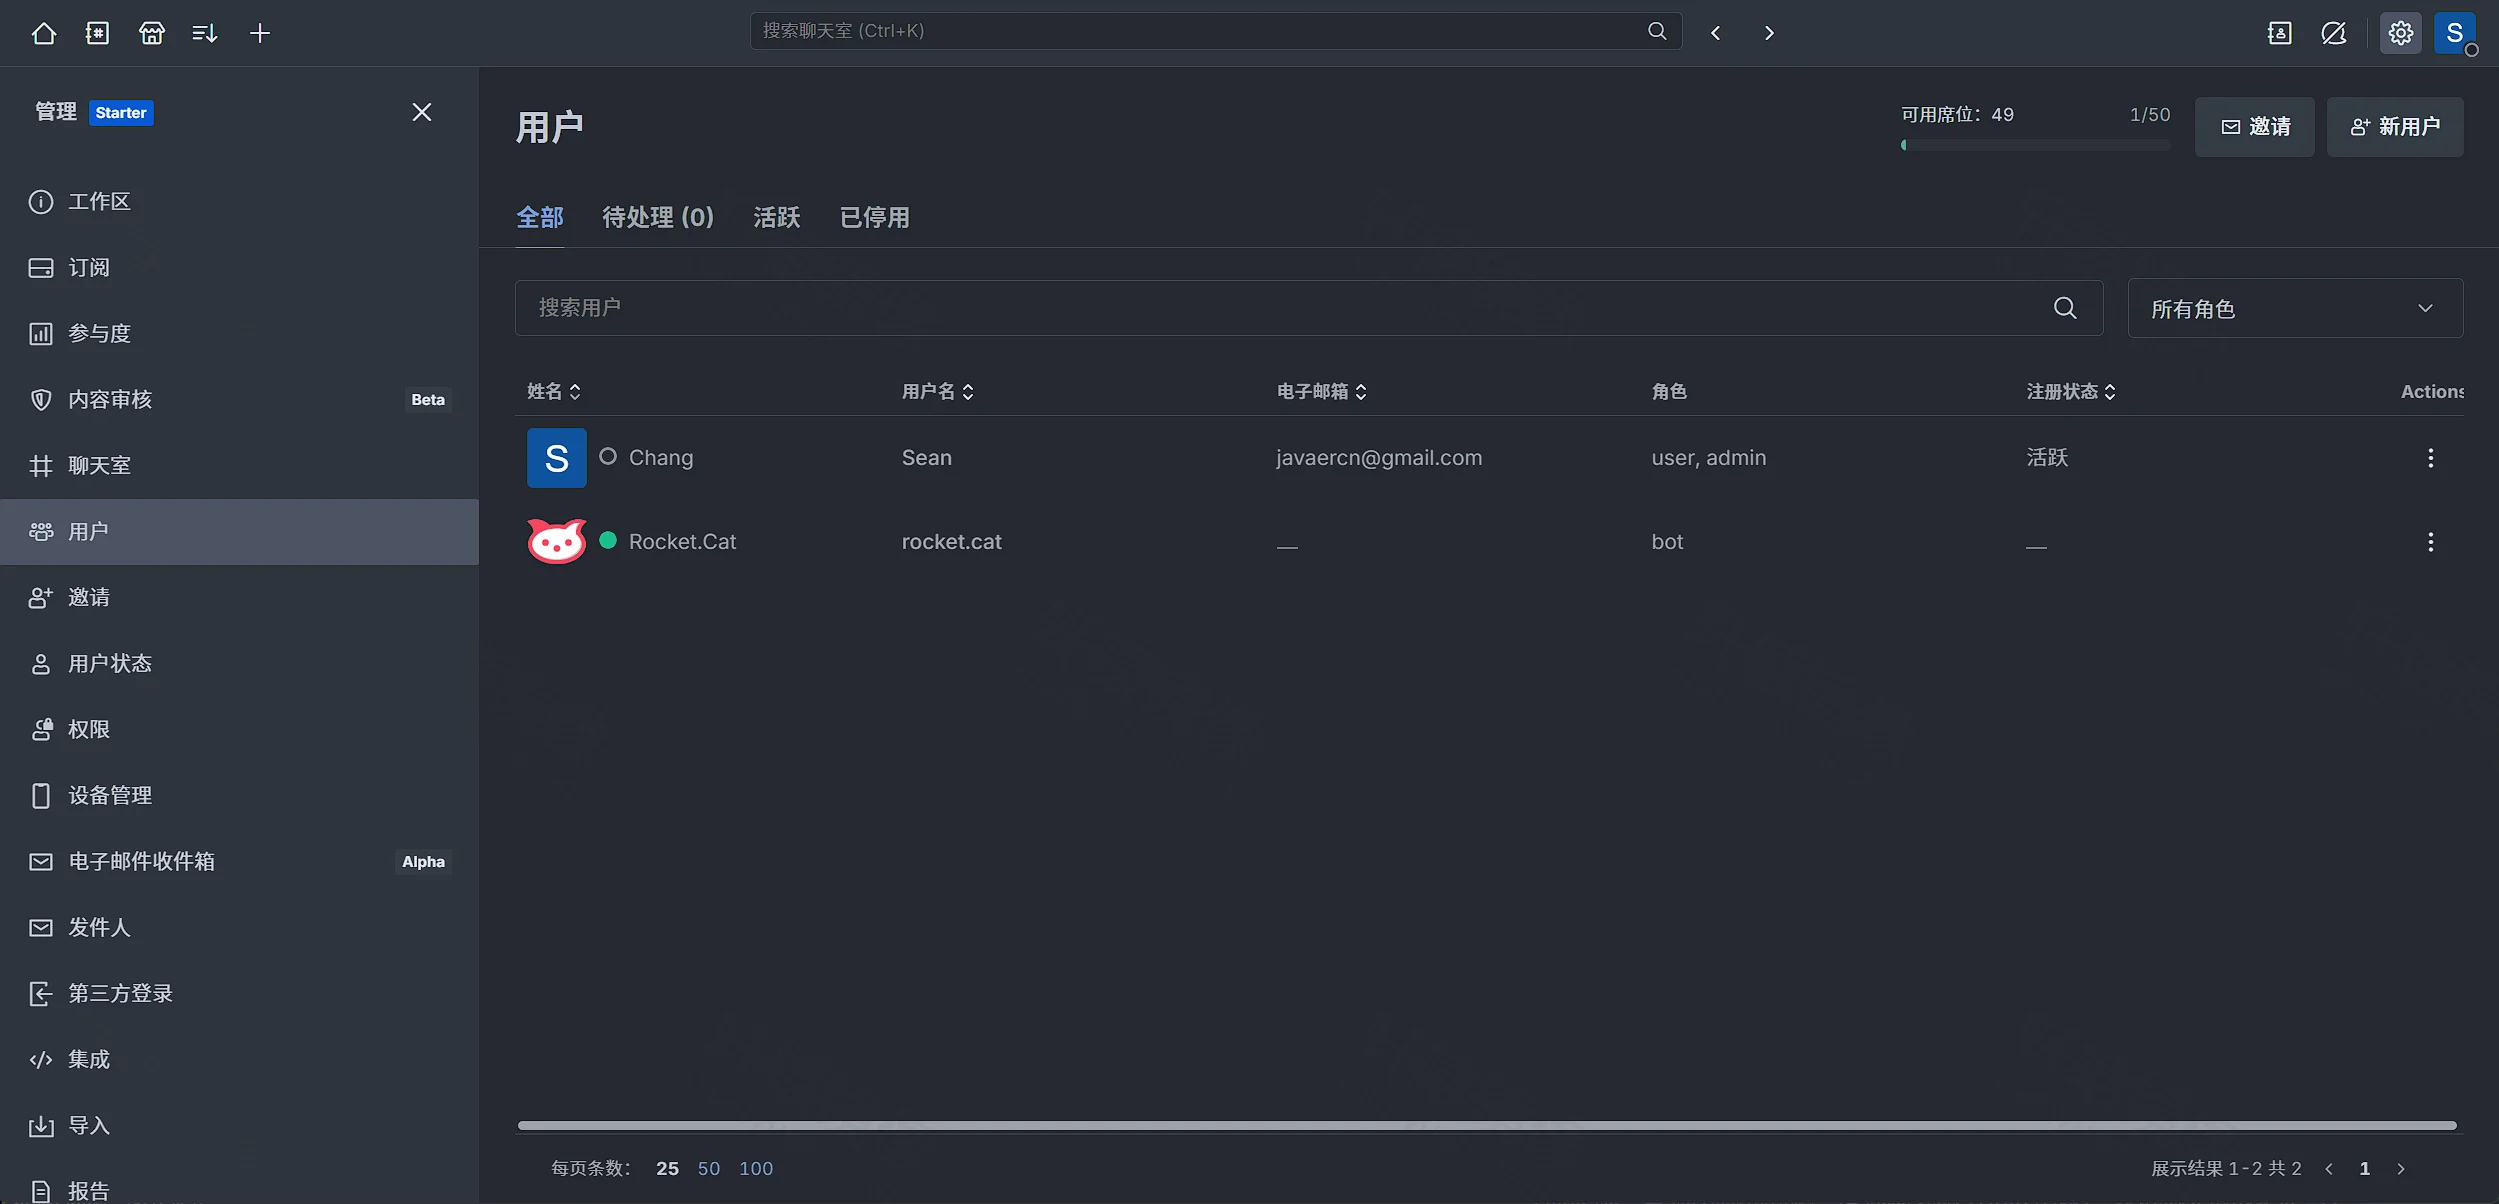Image resolution: width=2499 pixels, height=1204 pixels.
Task: Open Integrations (集成) section
Action: coord(239,1060)
